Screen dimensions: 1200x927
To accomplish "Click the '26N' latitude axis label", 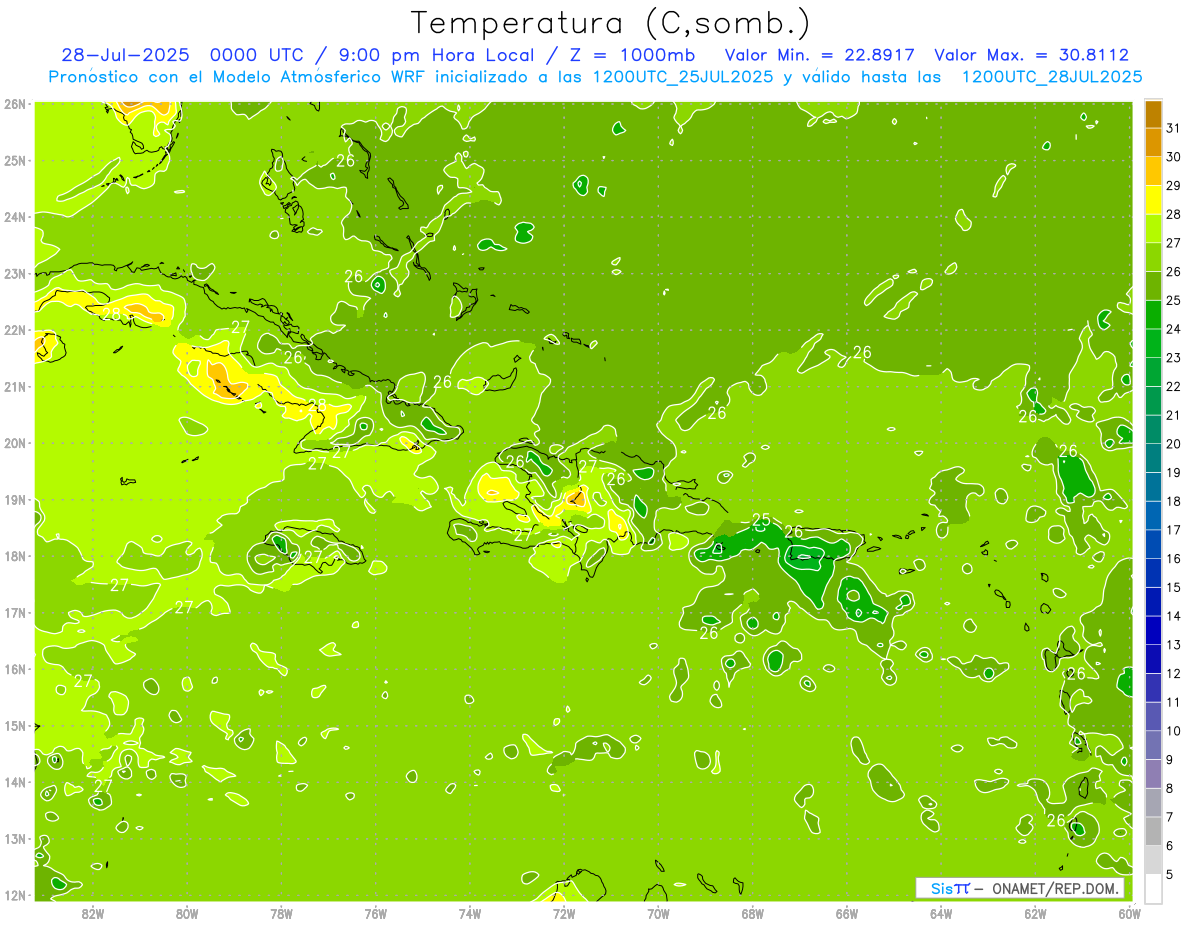I will [16, 104].
